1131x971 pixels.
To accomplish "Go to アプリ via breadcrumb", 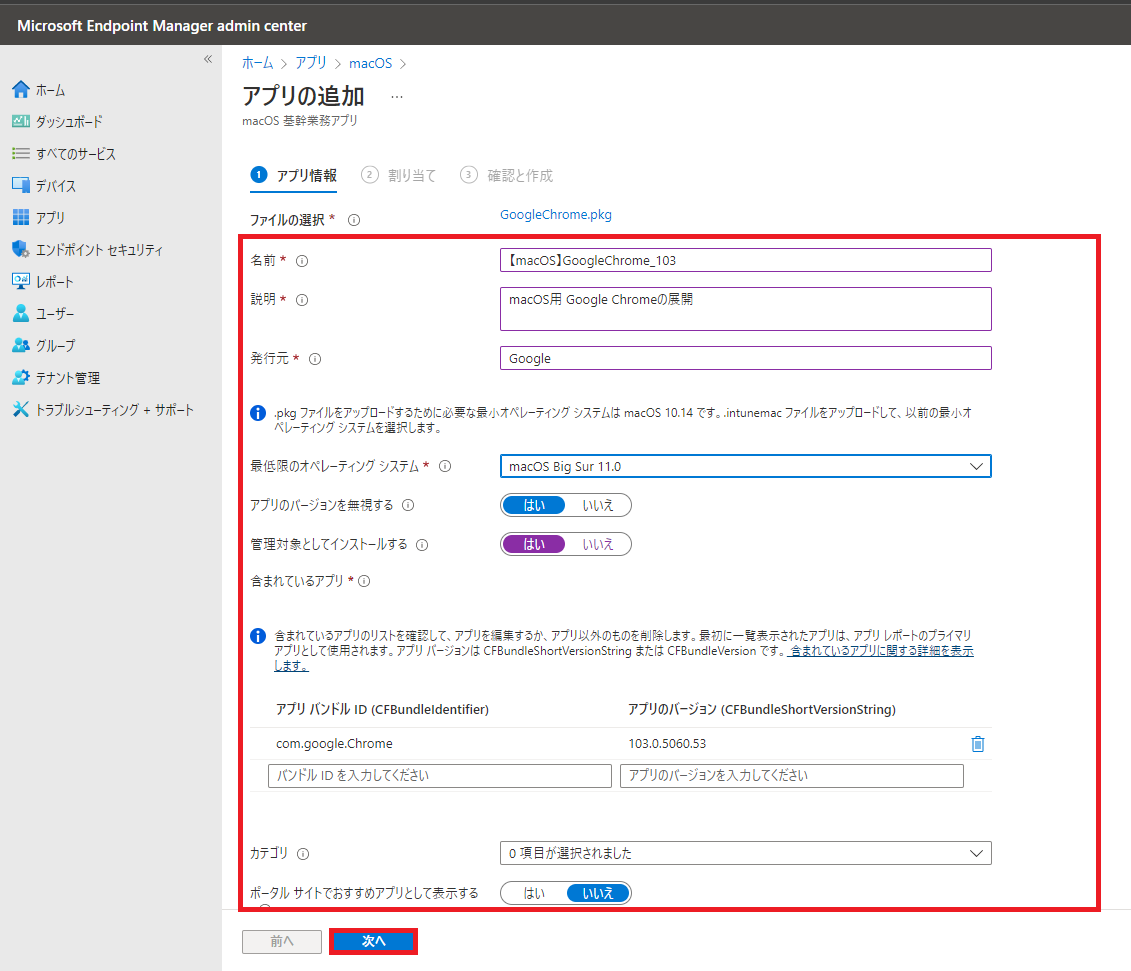I will [311, 63].
